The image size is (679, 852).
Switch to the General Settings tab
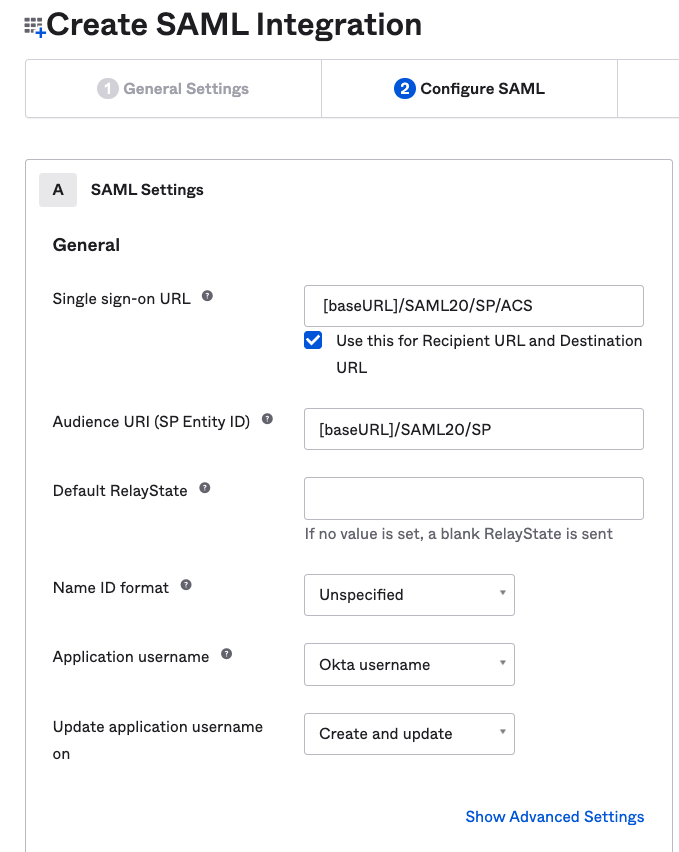(x=172, y=88)
